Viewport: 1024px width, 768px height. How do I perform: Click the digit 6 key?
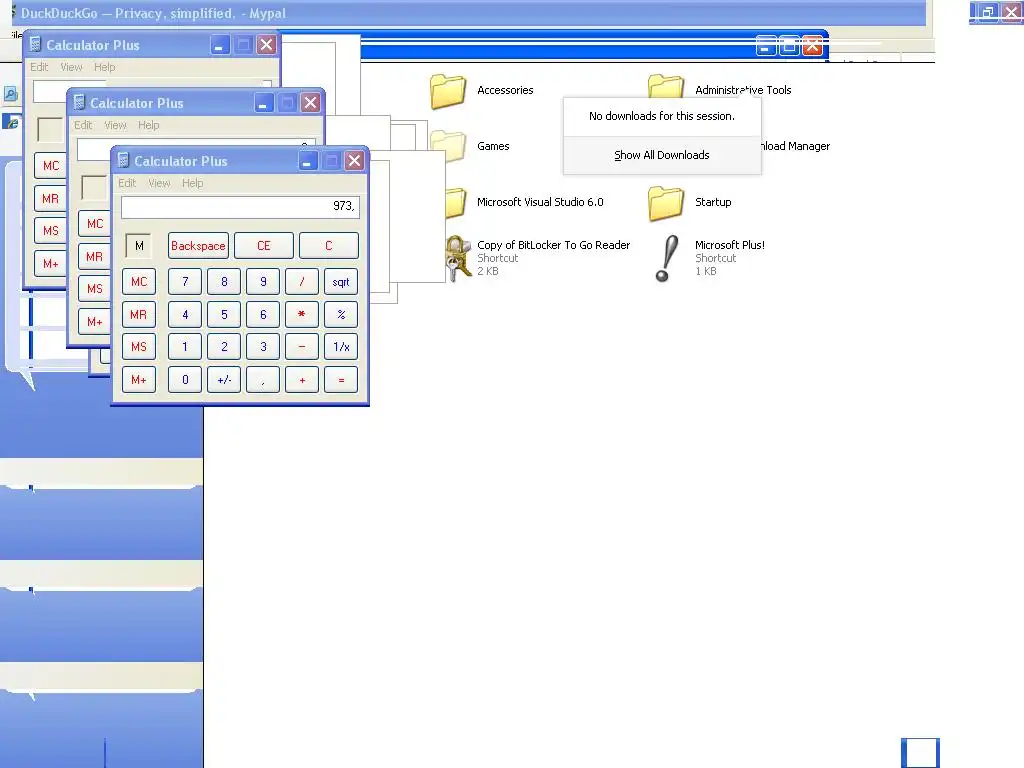pos(263,314)
